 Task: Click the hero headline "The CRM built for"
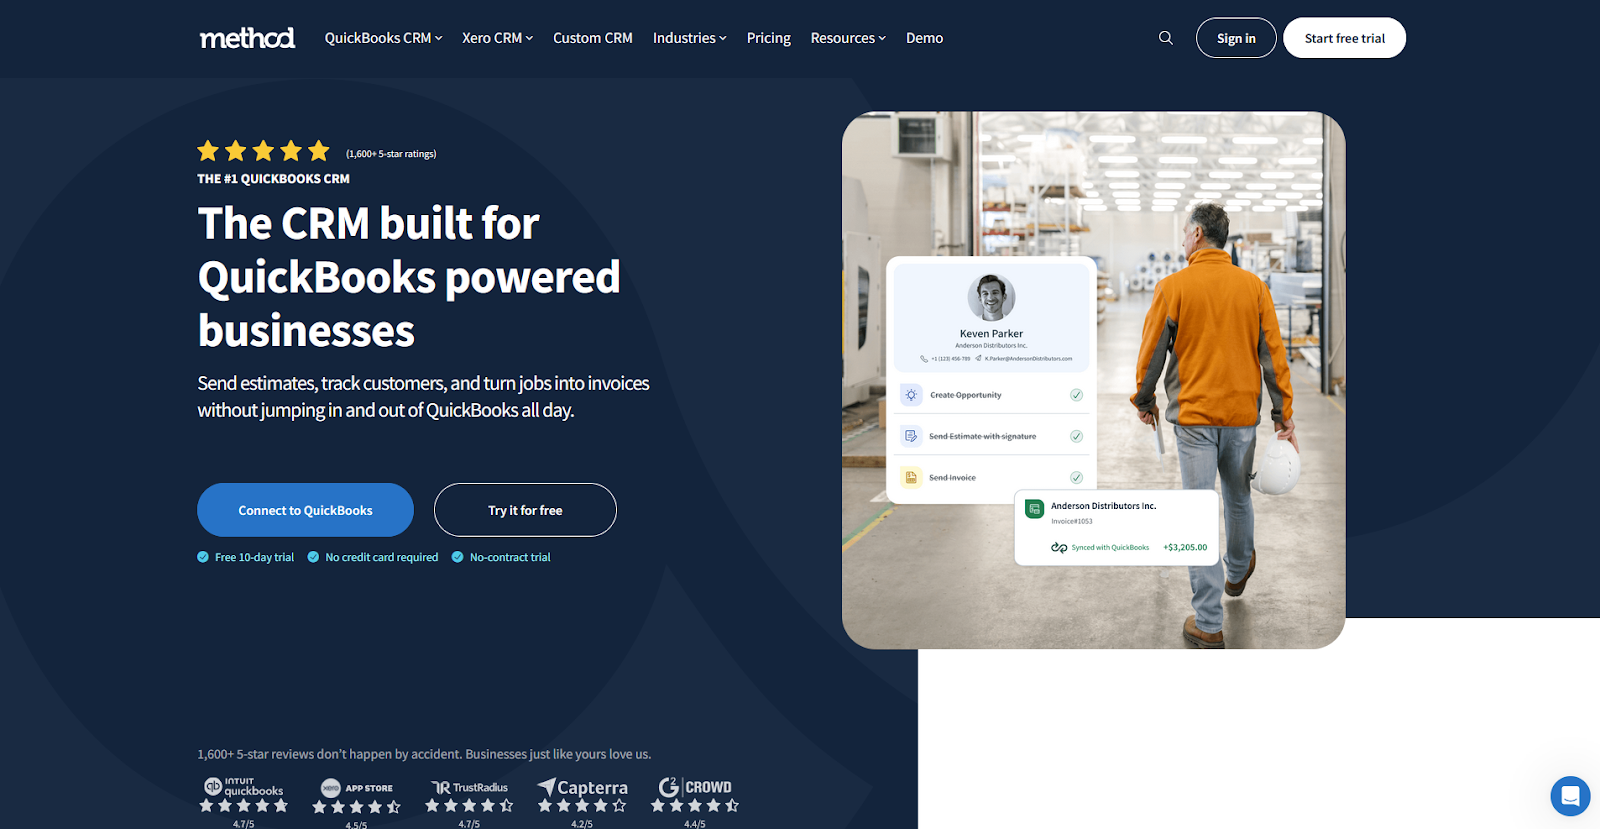[x=368, y=223]
